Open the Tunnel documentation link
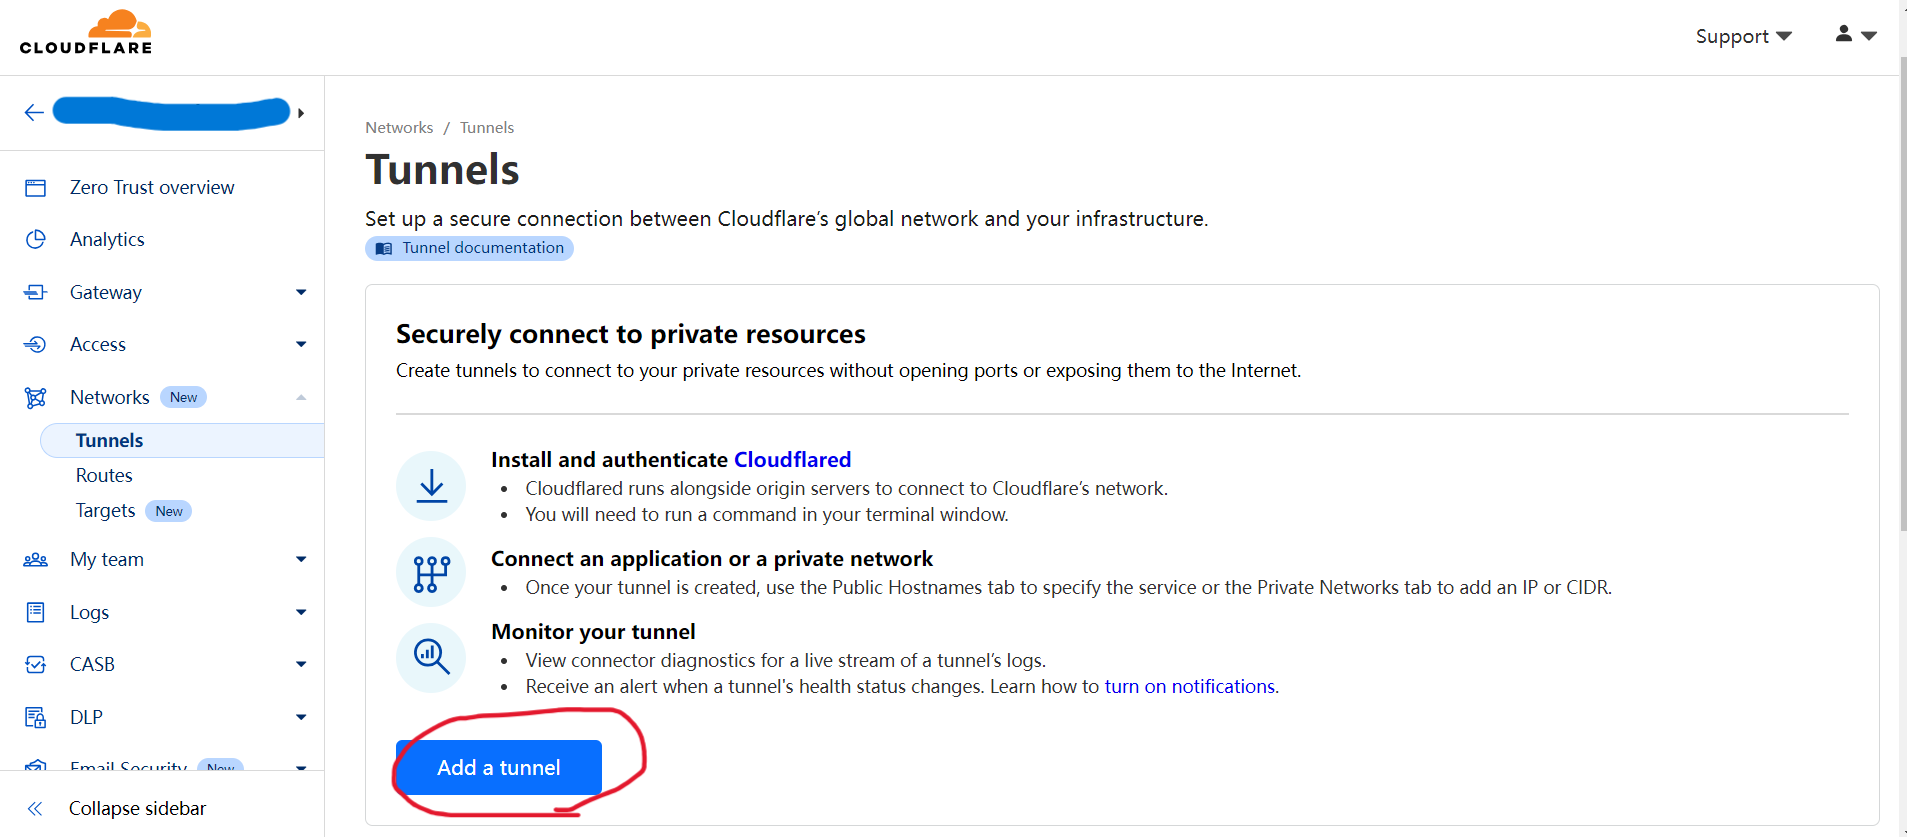Image resolution: width=1907 pixels, height=837 pixels. [x=469, y=248]
